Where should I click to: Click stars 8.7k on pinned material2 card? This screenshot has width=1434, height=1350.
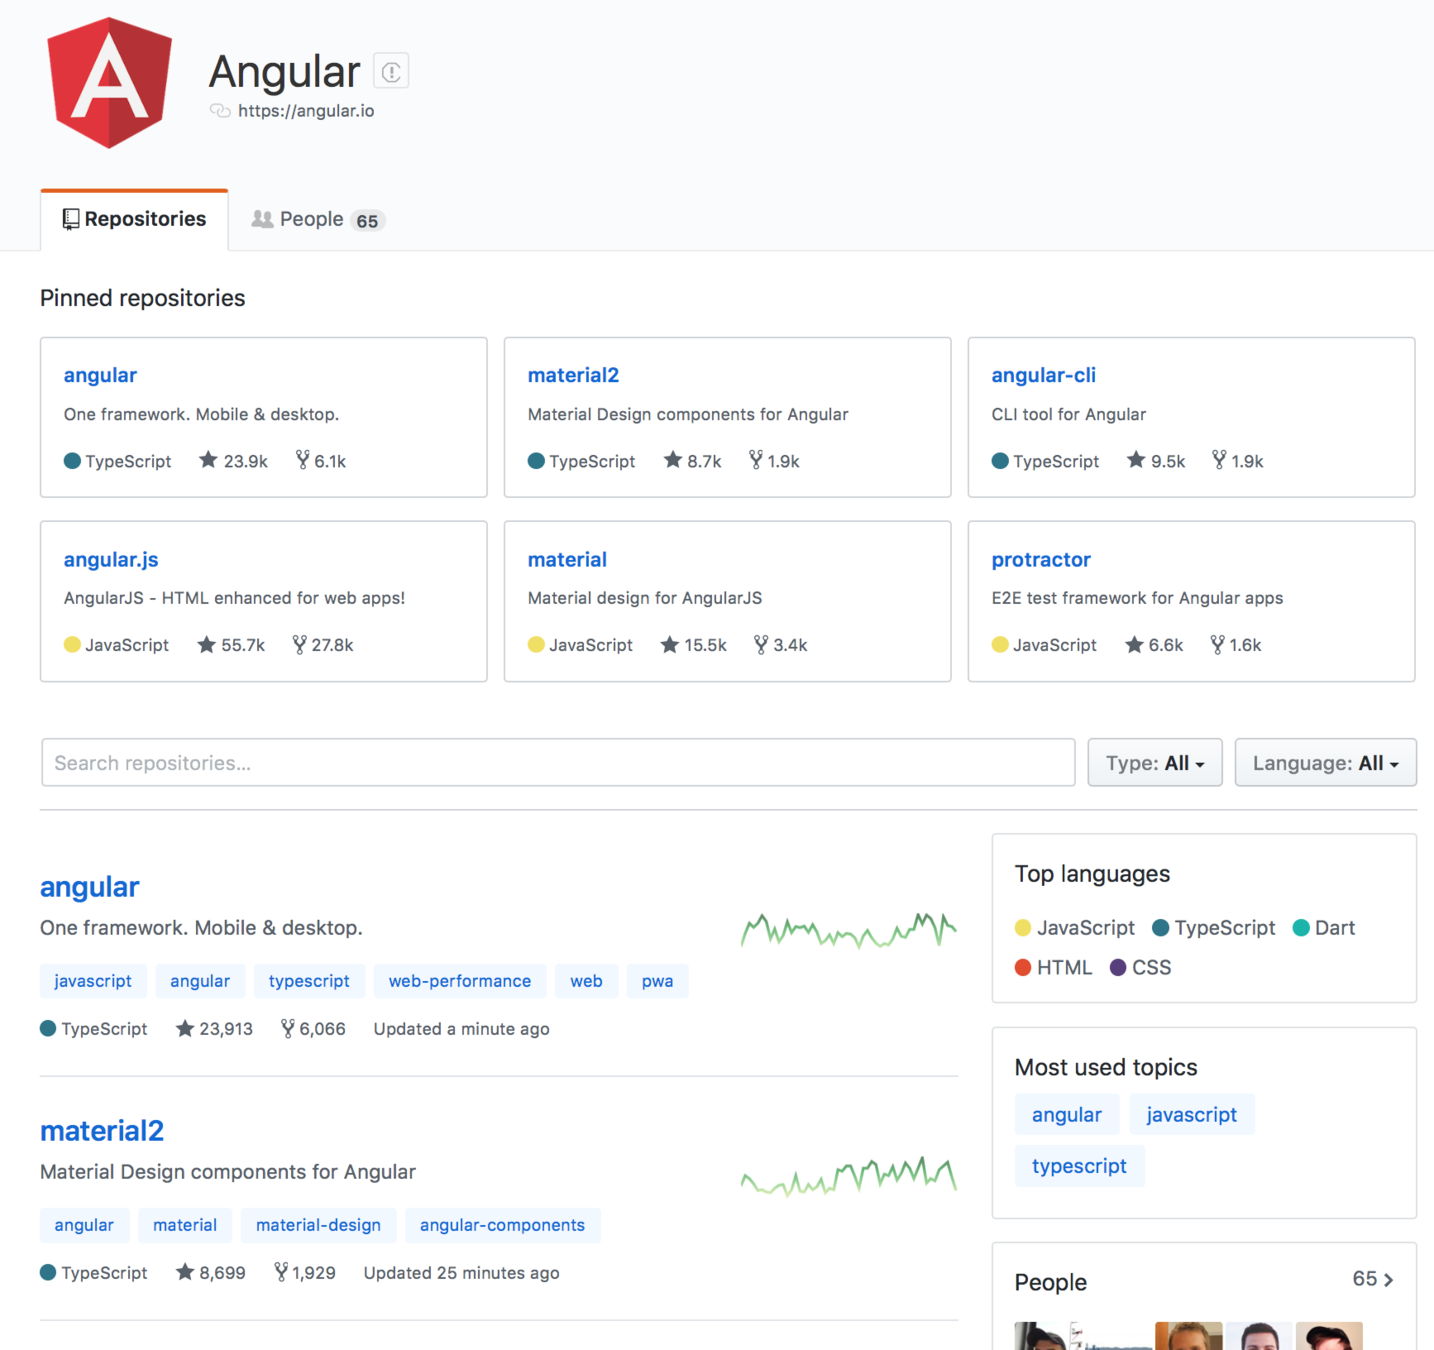pyautogui.click(x=692, y=461)
